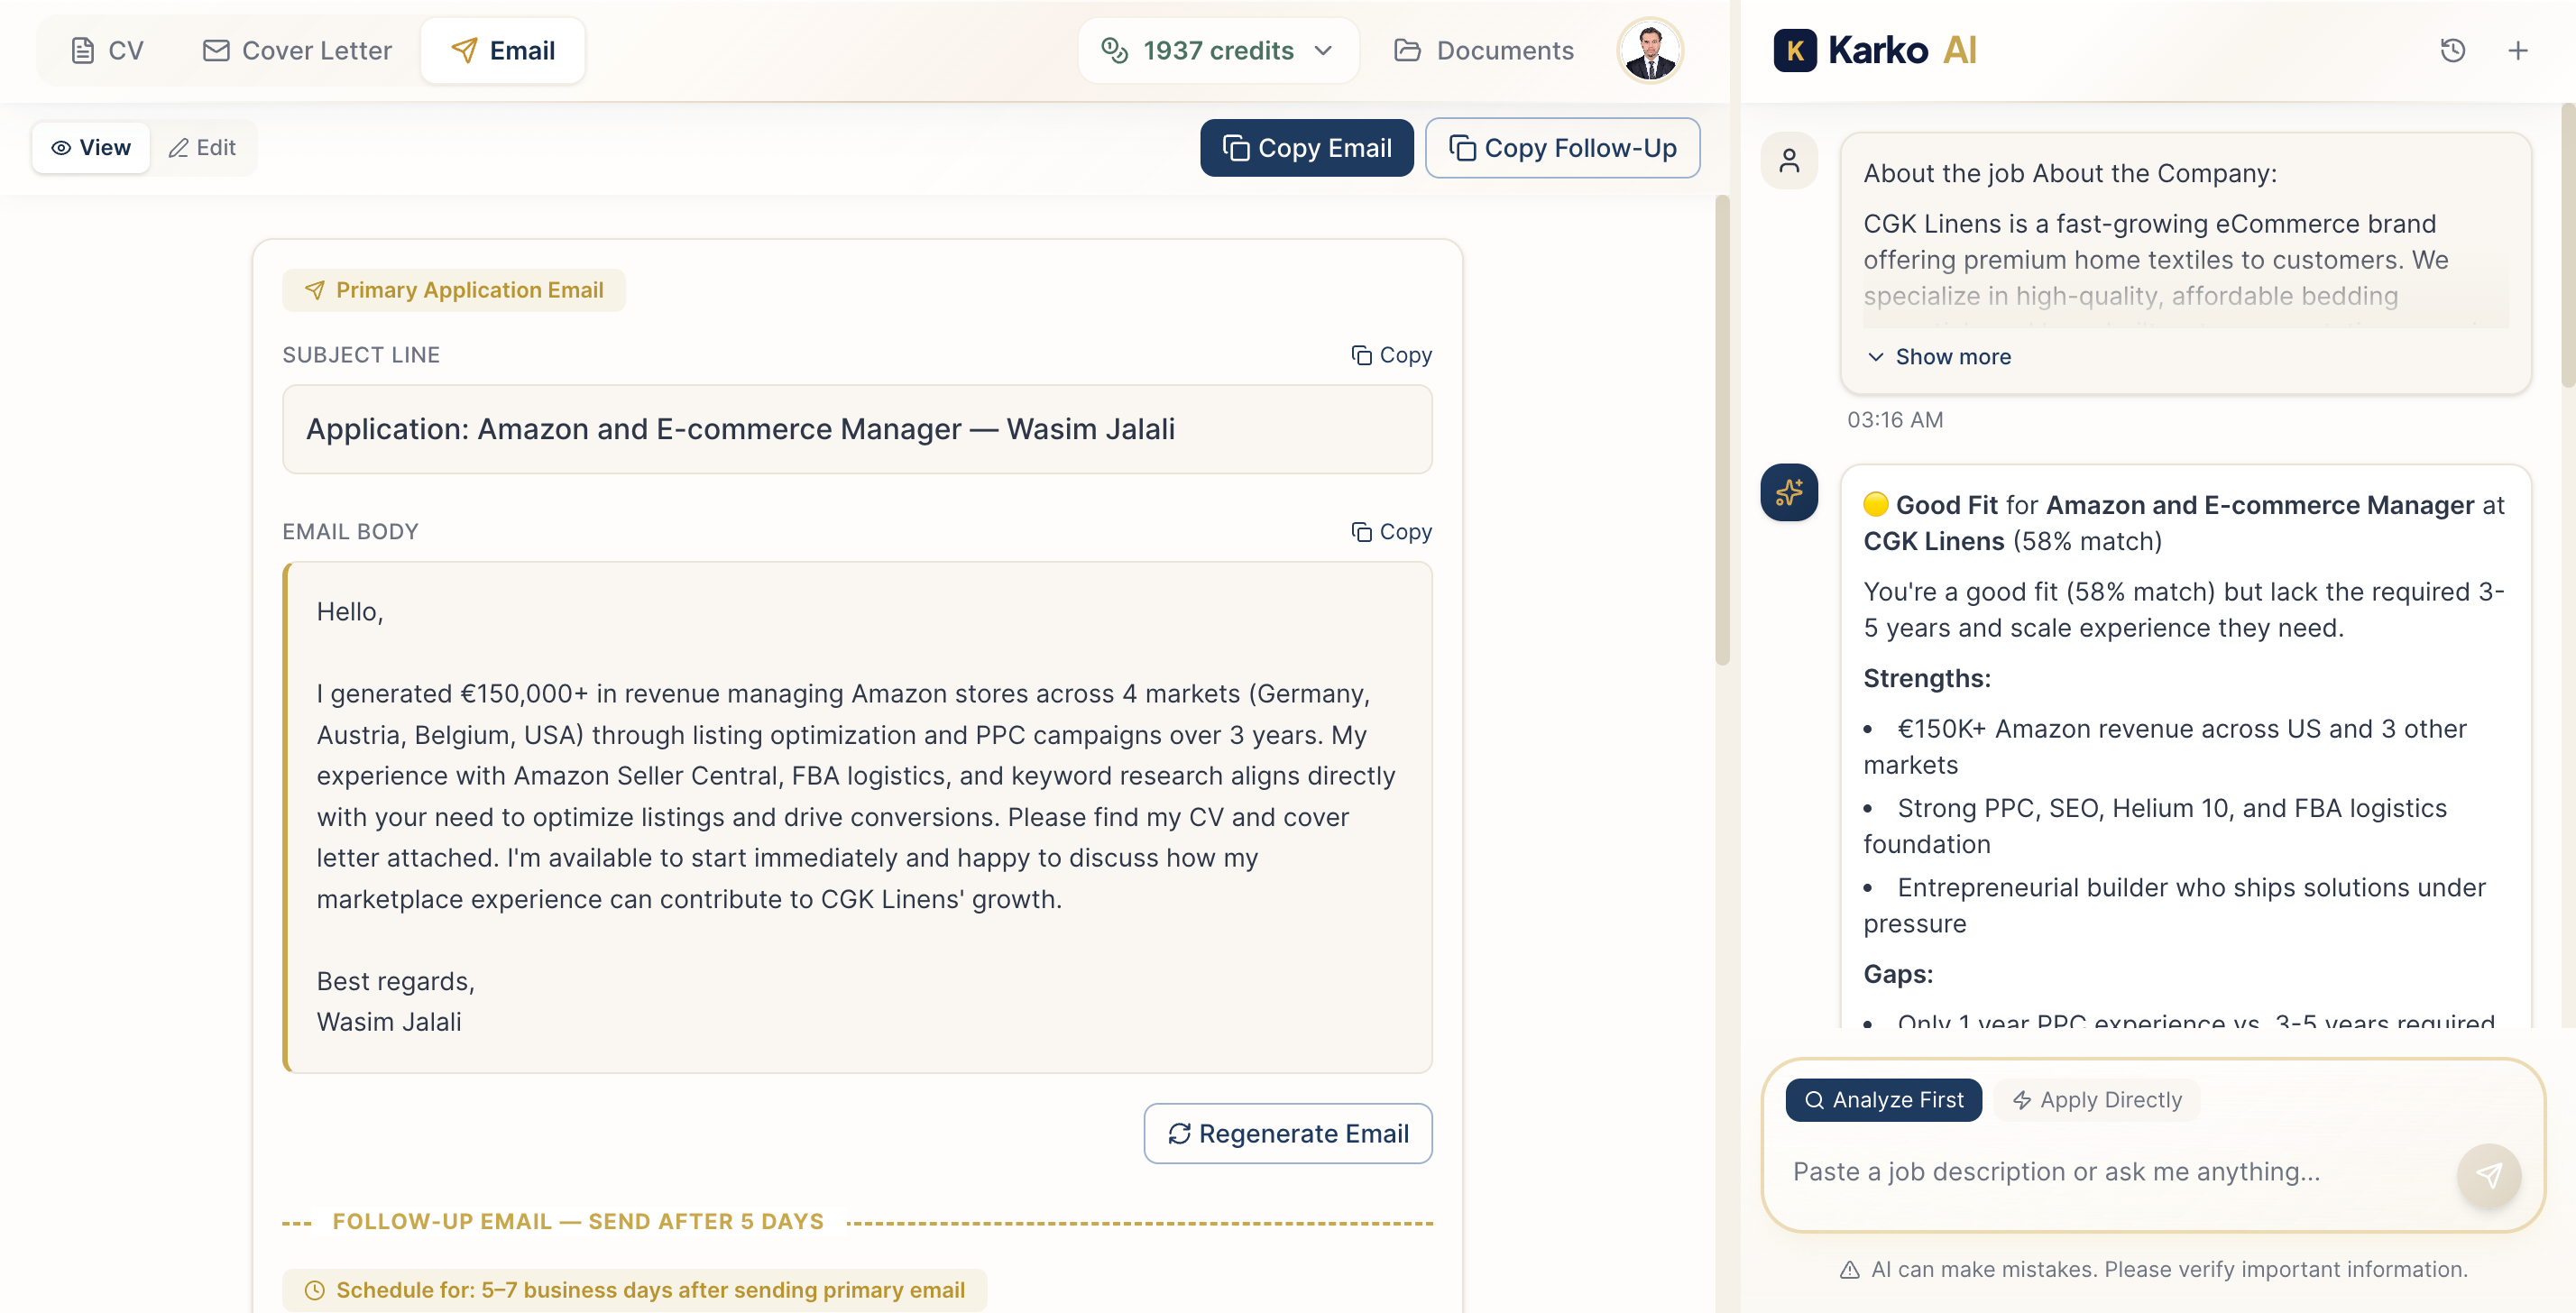This screenshot has height=1313, width=2576.
Task: Select Analyze First mode
Action: point(1883,1100)
